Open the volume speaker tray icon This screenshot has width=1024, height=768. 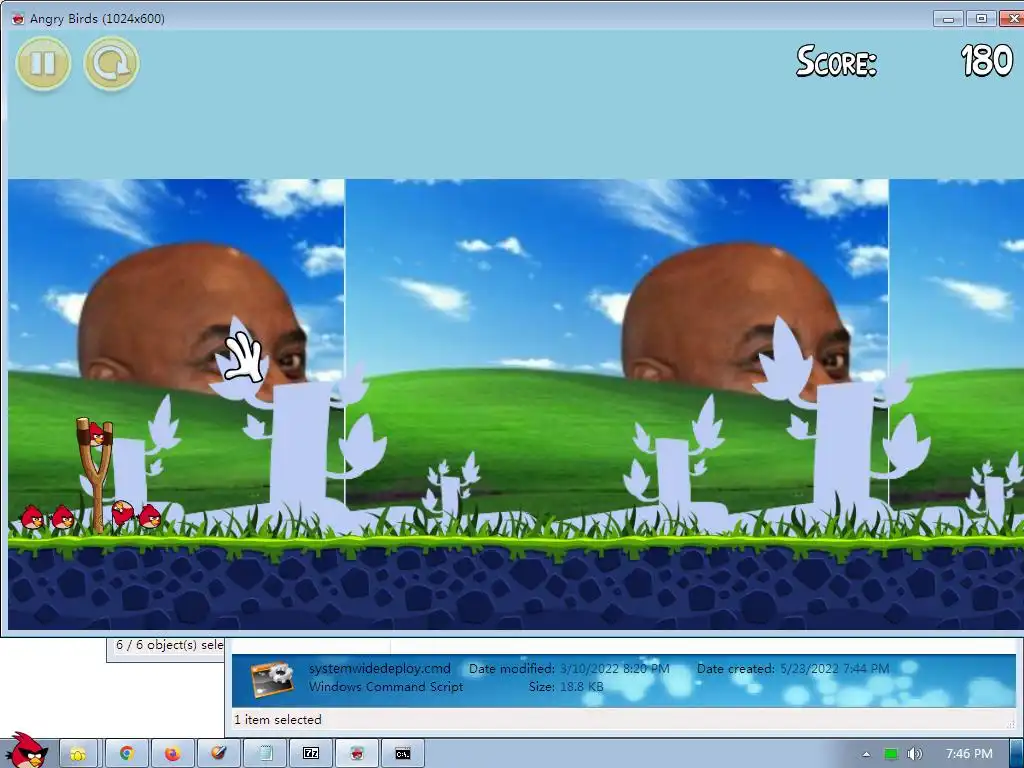click(x=914, y=754)
